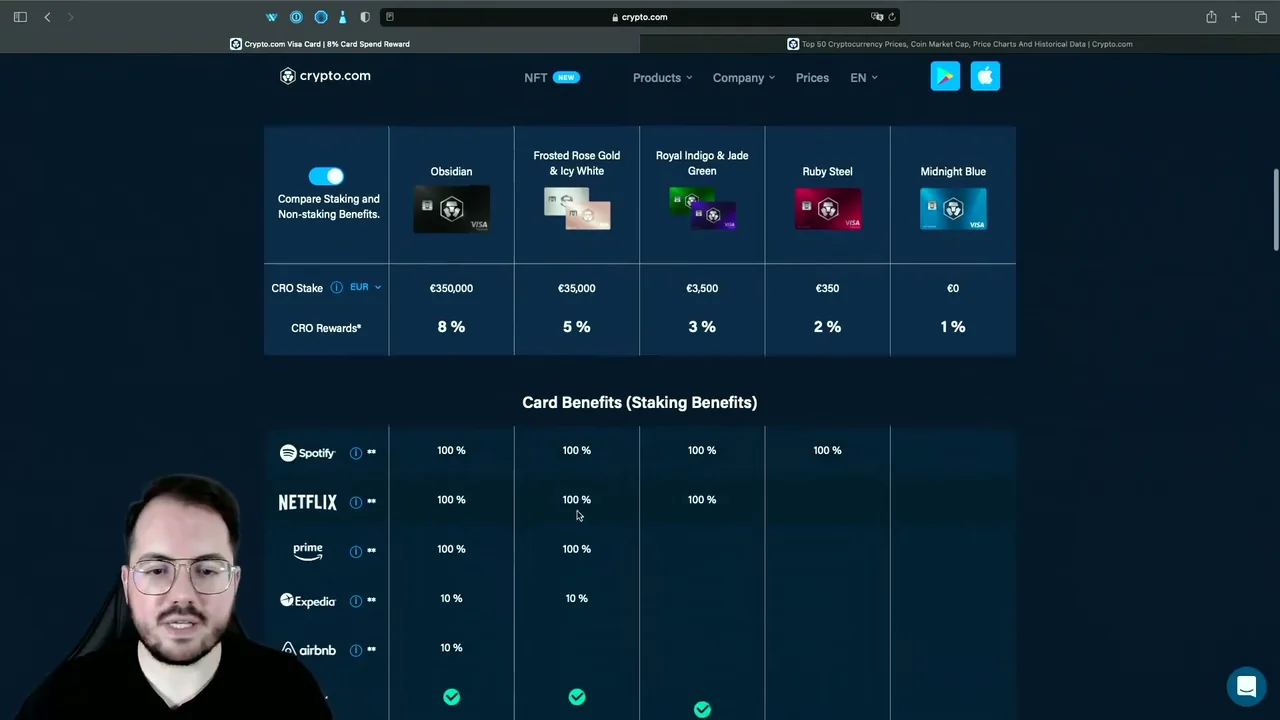The width and height of the screenshot is (1280, 720).
Task: Click the CRO Rewards row label
Action: [326, 328]
